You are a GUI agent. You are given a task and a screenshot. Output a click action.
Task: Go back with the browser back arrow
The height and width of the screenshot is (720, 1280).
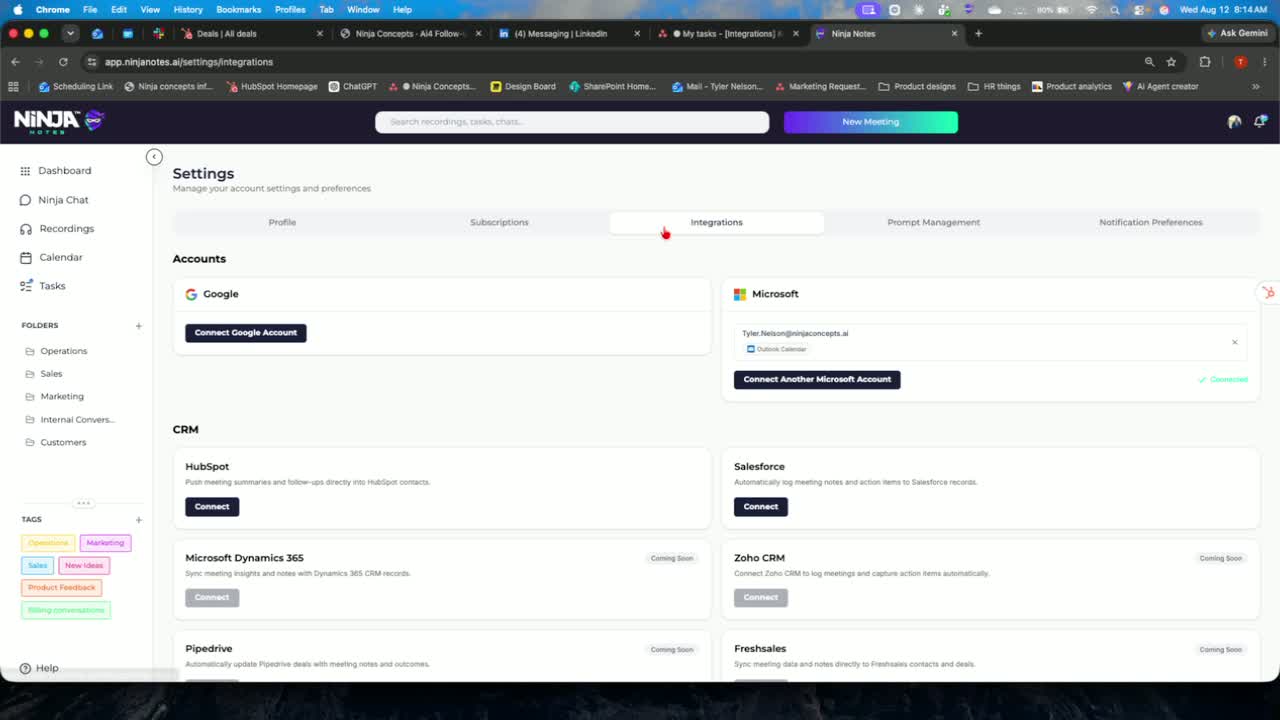pos(15,62)
